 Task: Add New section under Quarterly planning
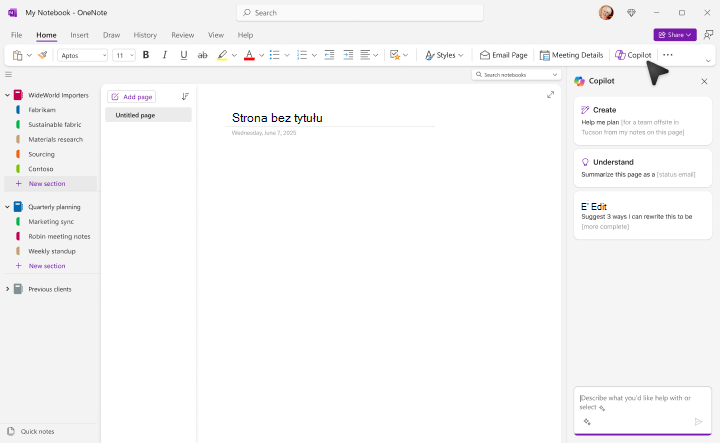point(47,266)
